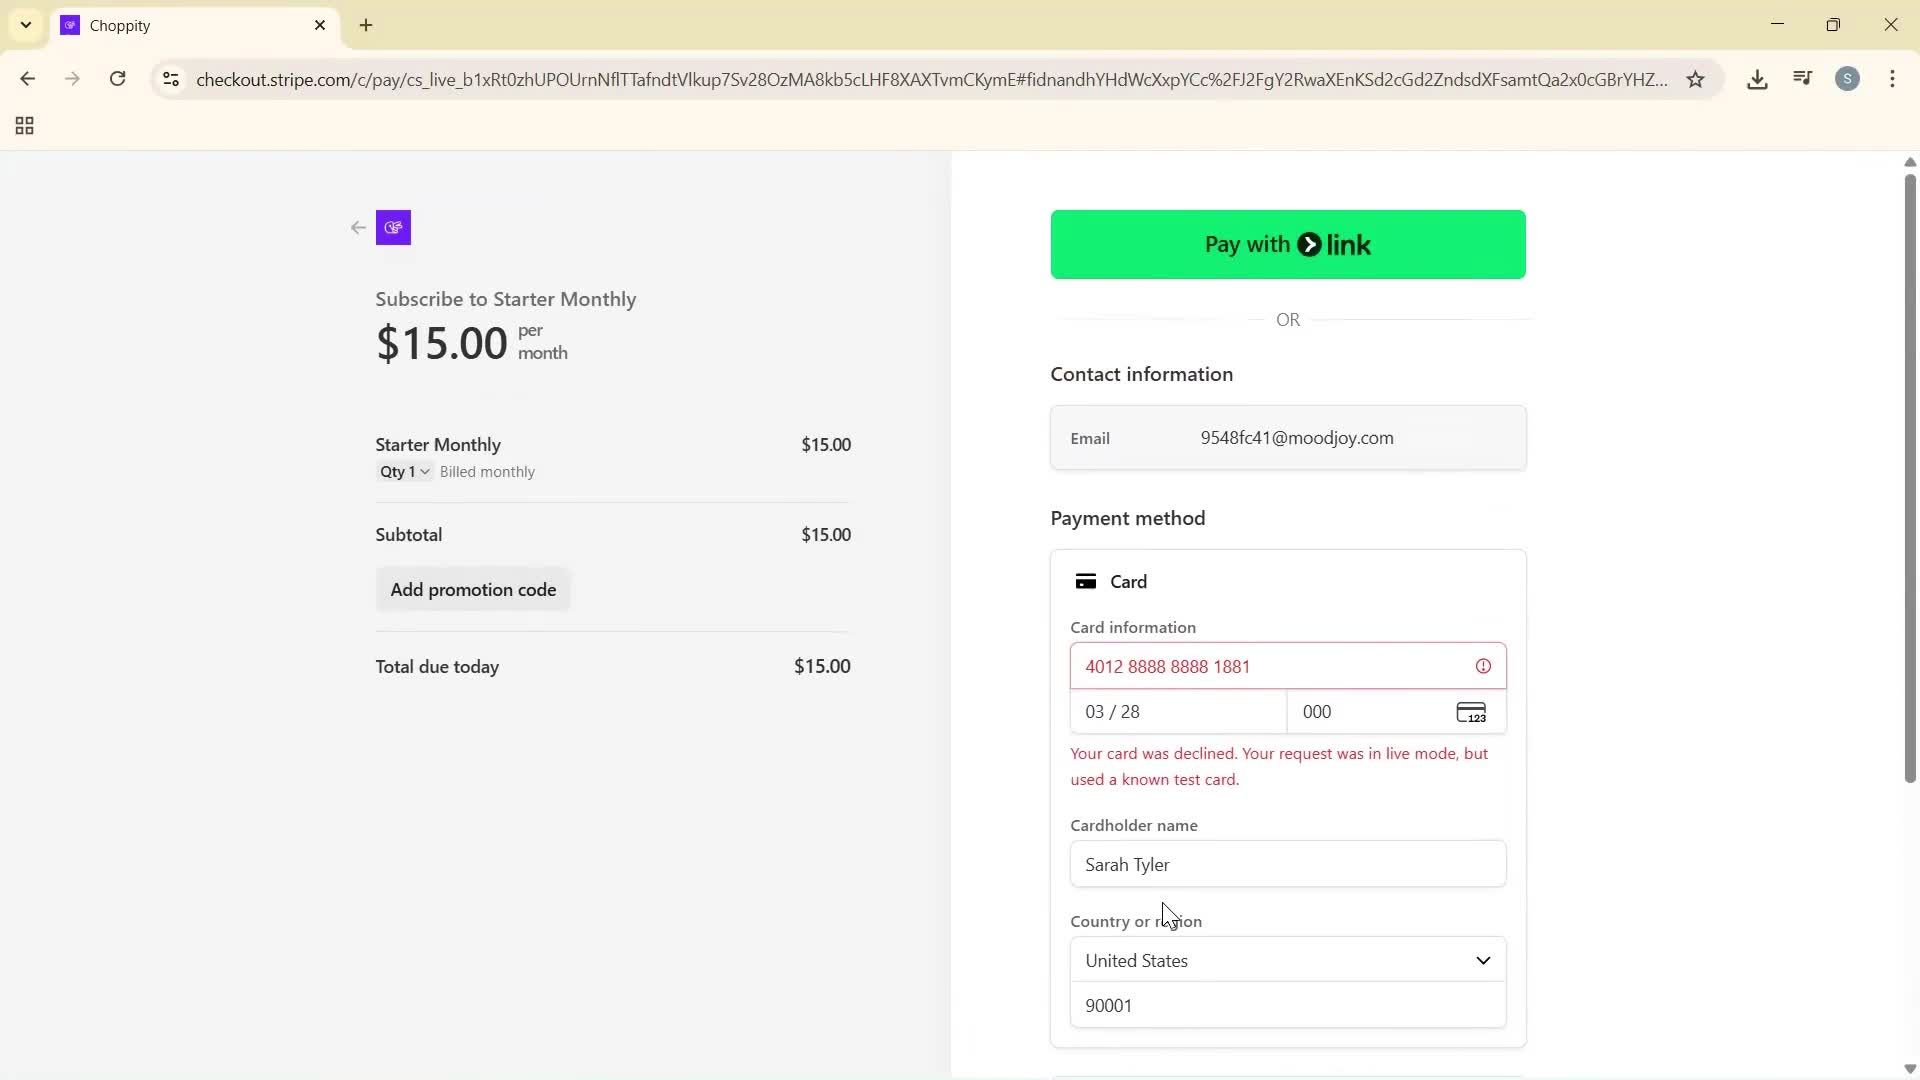
Task: Click the scrollbar down arrow
Action: click(x=1909, y=1068)
